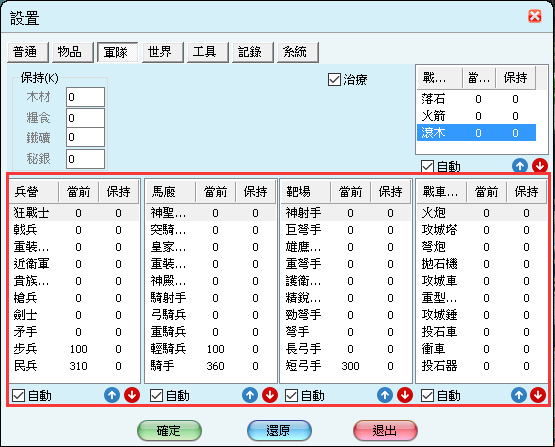Select the 火箭 row in defense list
Viewport: 555px width, 447px height.
click(476, 116)
